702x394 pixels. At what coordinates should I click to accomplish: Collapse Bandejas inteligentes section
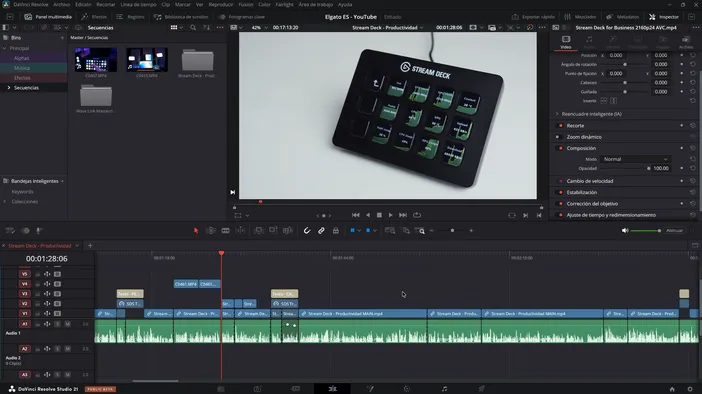click(62, 181)
